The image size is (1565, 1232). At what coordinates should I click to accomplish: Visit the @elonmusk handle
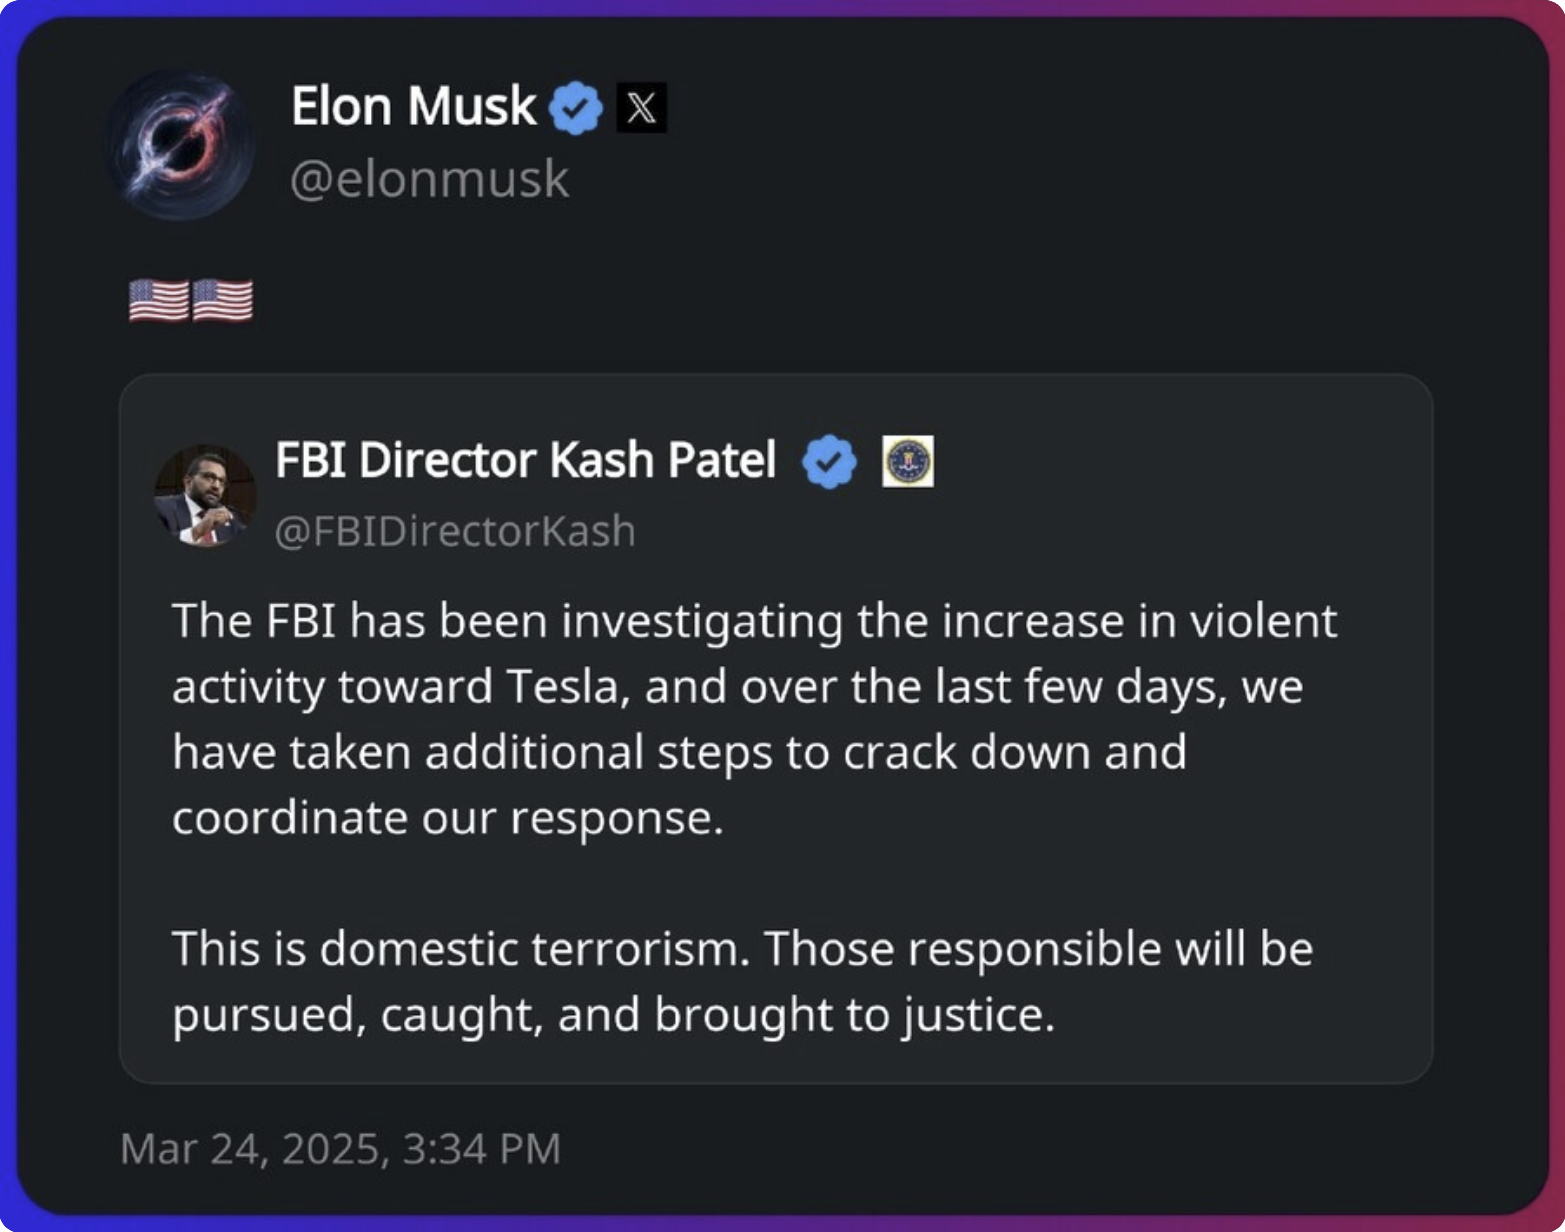pos(429,180)
